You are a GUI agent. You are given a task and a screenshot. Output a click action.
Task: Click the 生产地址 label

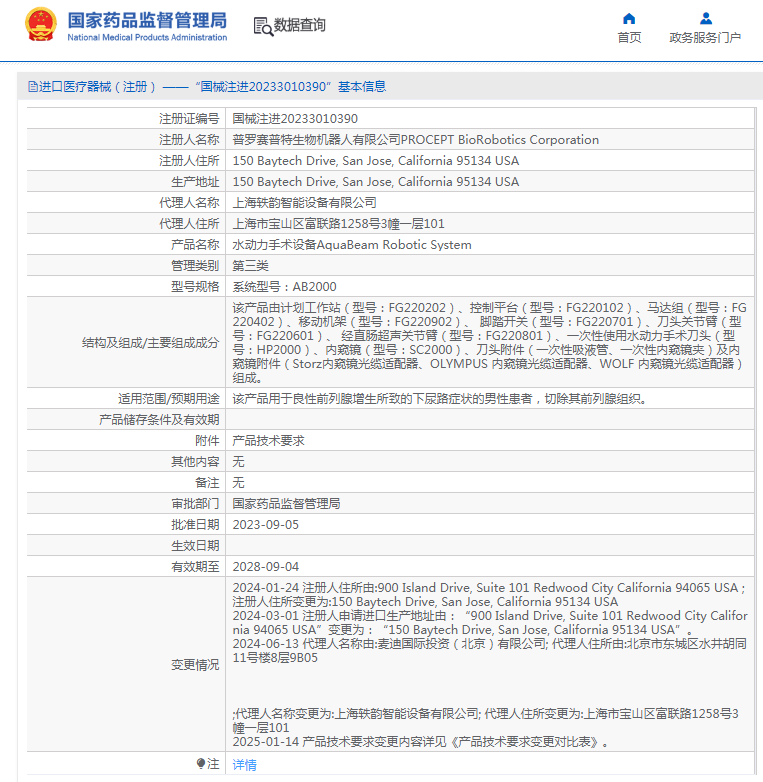pos(195,182)
